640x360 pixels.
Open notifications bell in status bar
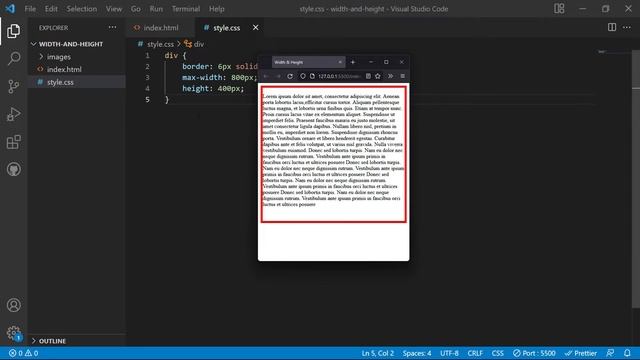tap(627, 353)
